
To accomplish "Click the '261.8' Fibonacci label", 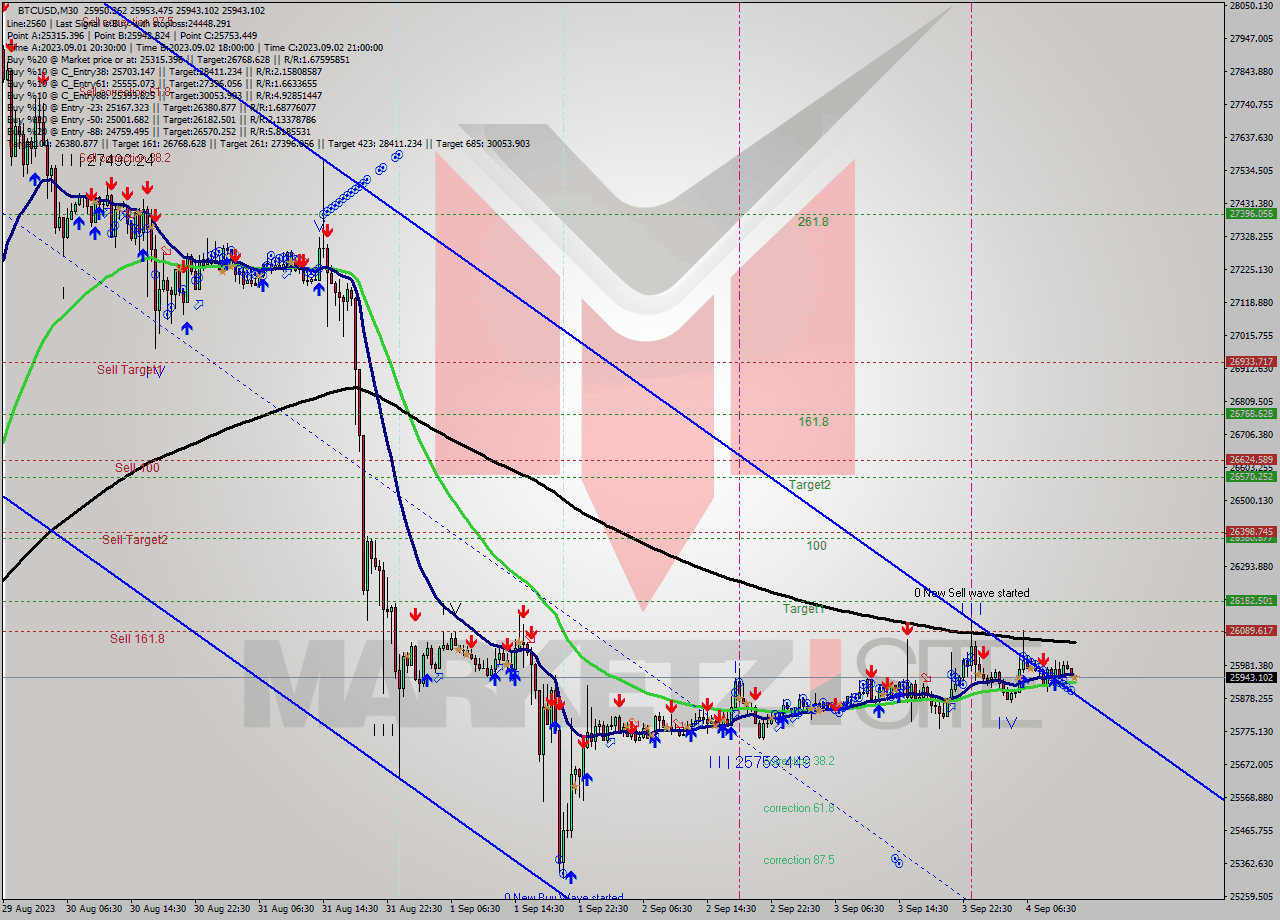I will 813,222.
